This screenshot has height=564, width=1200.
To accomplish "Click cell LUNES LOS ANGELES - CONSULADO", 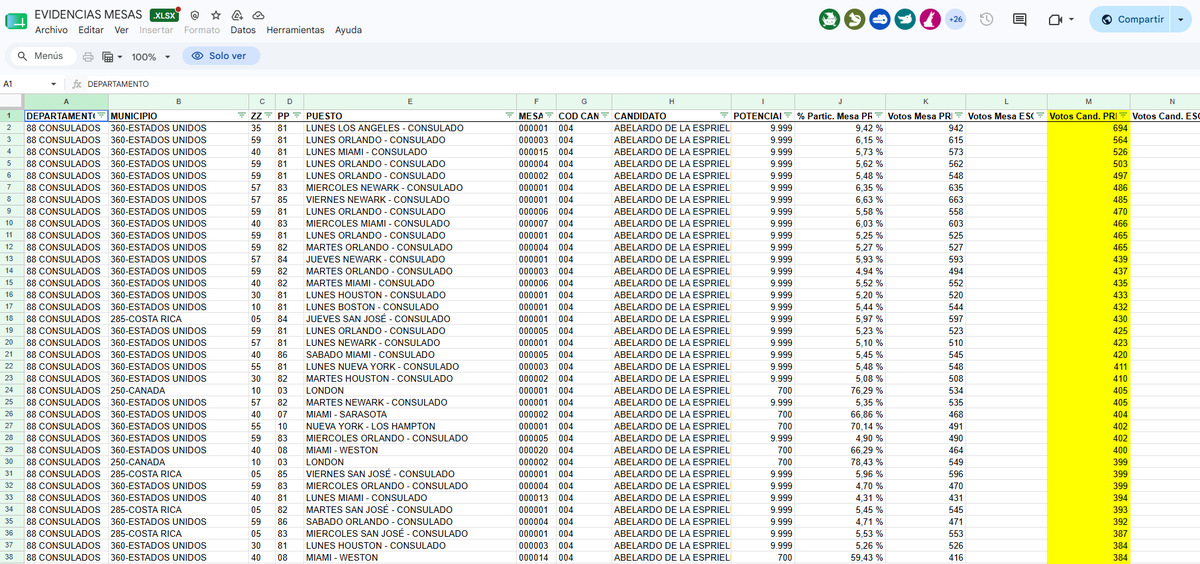I will point(410,128).
